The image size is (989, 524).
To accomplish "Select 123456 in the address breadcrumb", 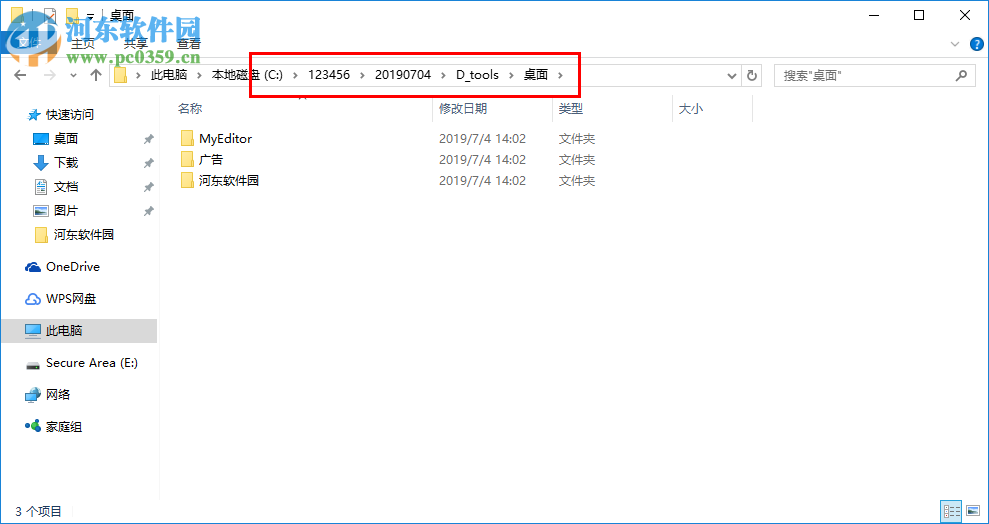I will pyautogui.click(x=328, y=75).
